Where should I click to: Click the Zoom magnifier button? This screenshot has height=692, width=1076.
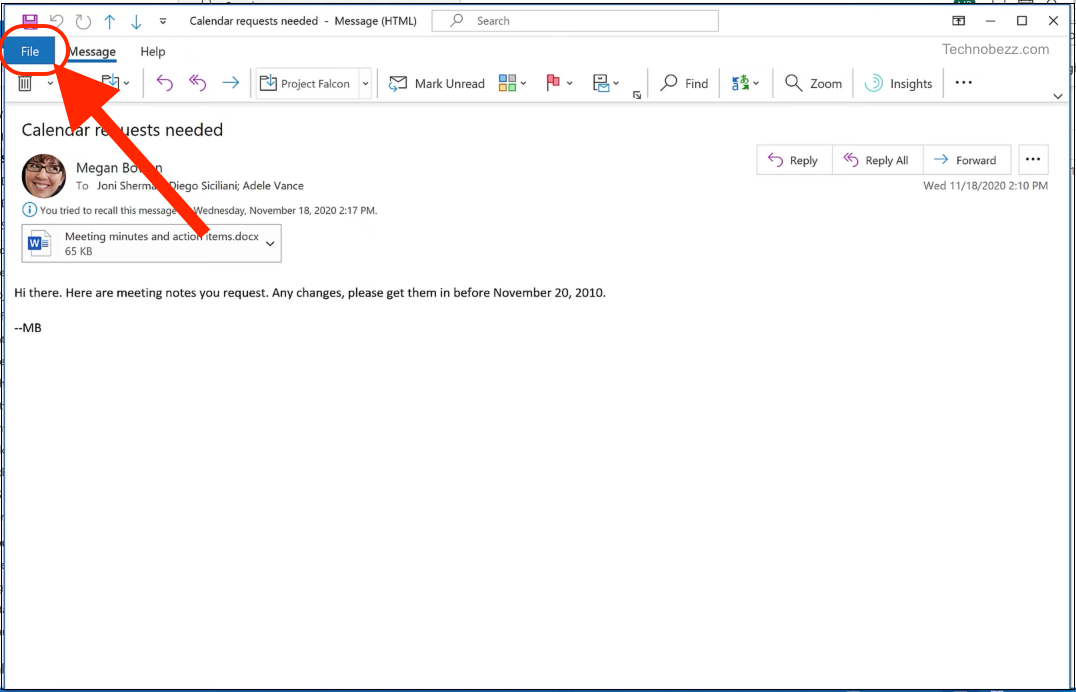pyautogui.click(x=813, y=84)
